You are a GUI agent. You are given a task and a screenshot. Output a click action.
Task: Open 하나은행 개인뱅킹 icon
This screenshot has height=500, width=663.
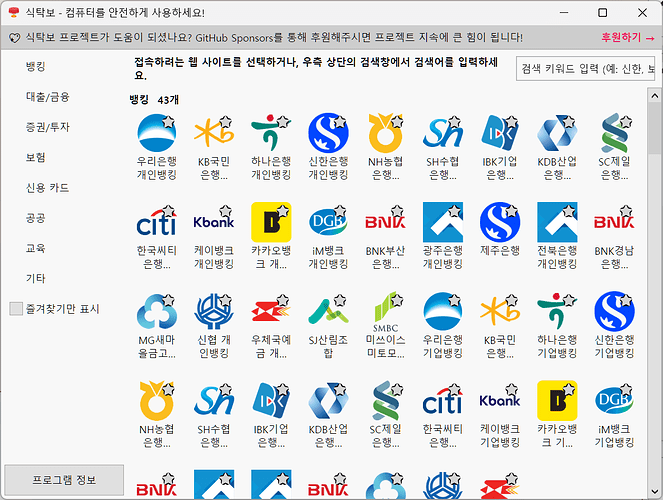tap(271, 133)
